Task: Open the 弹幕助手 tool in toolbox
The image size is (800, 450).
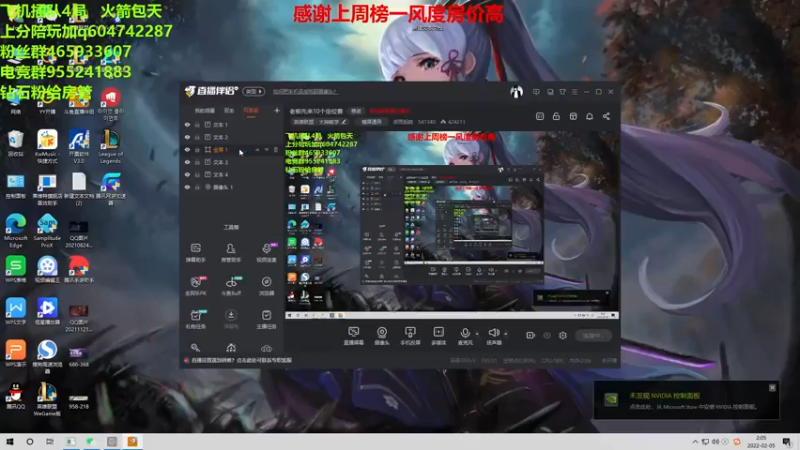Action: pyautogui.click(x=195, y=253)
